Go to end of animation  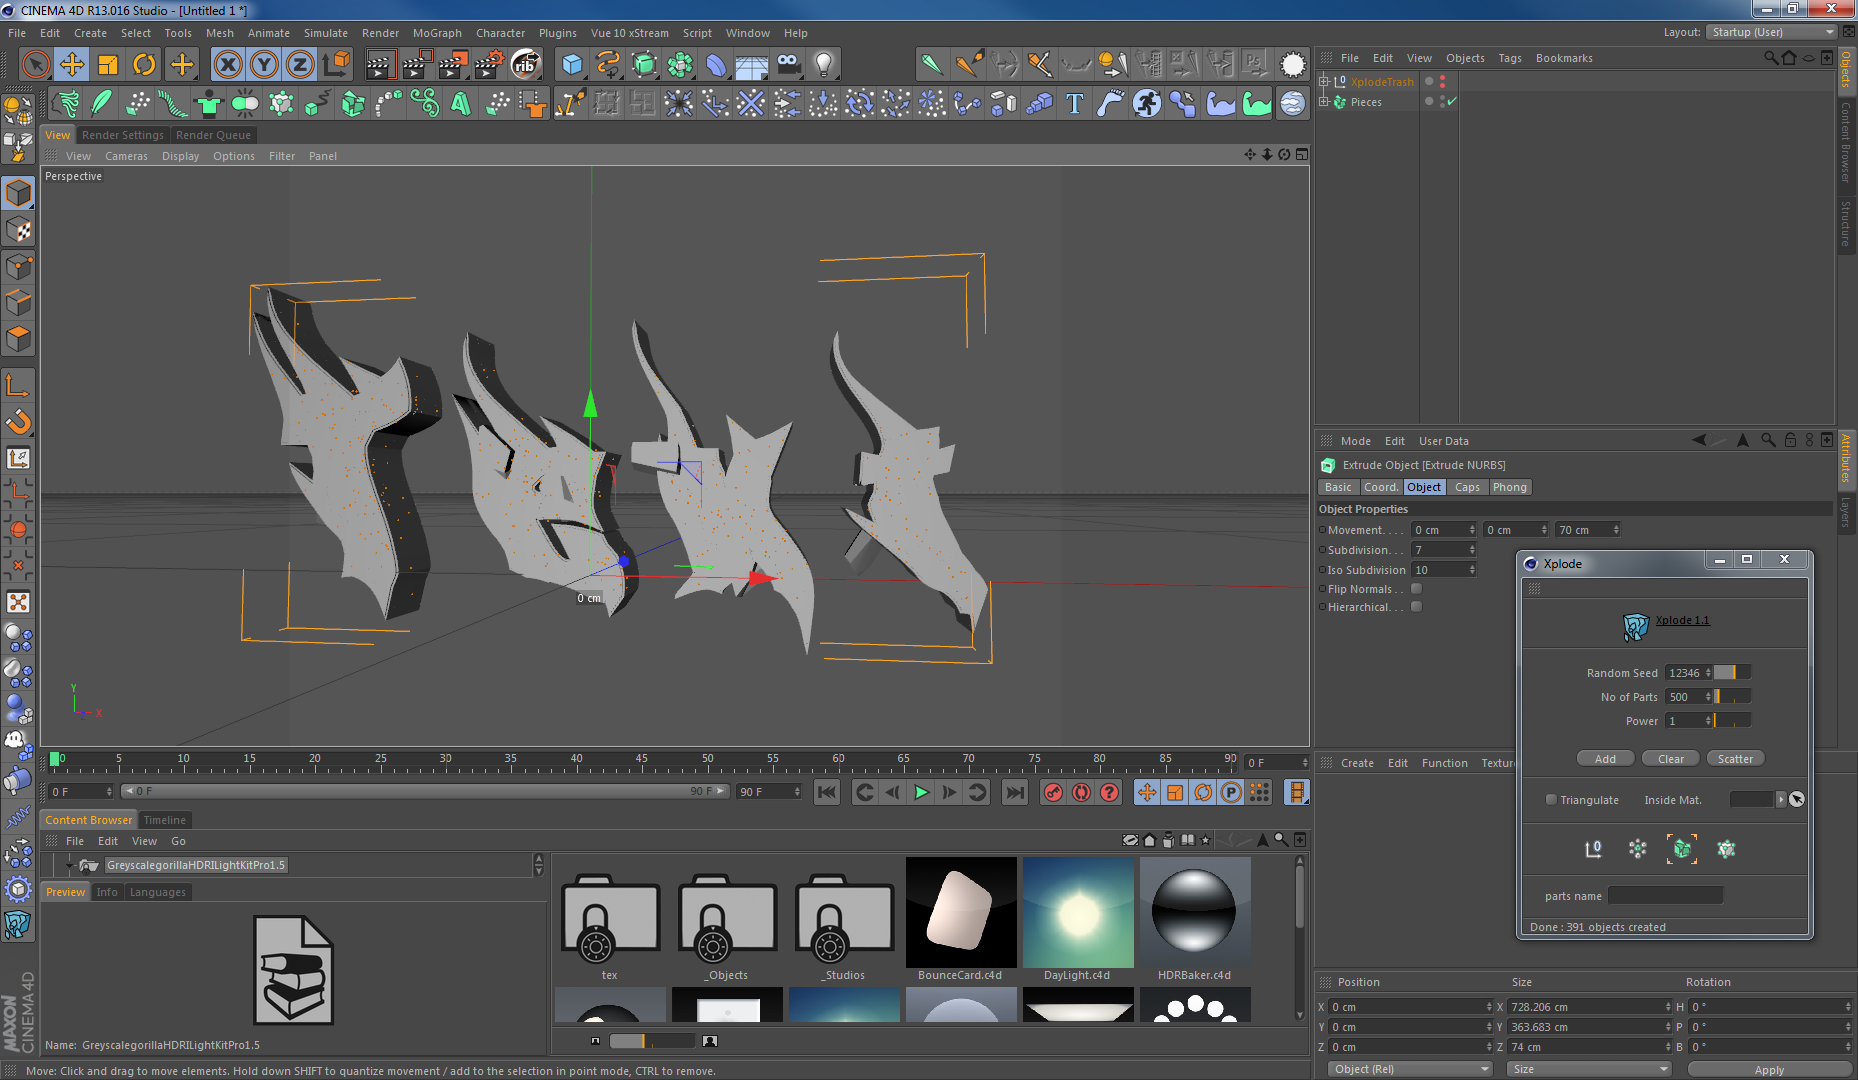(x=1014, y=792)
